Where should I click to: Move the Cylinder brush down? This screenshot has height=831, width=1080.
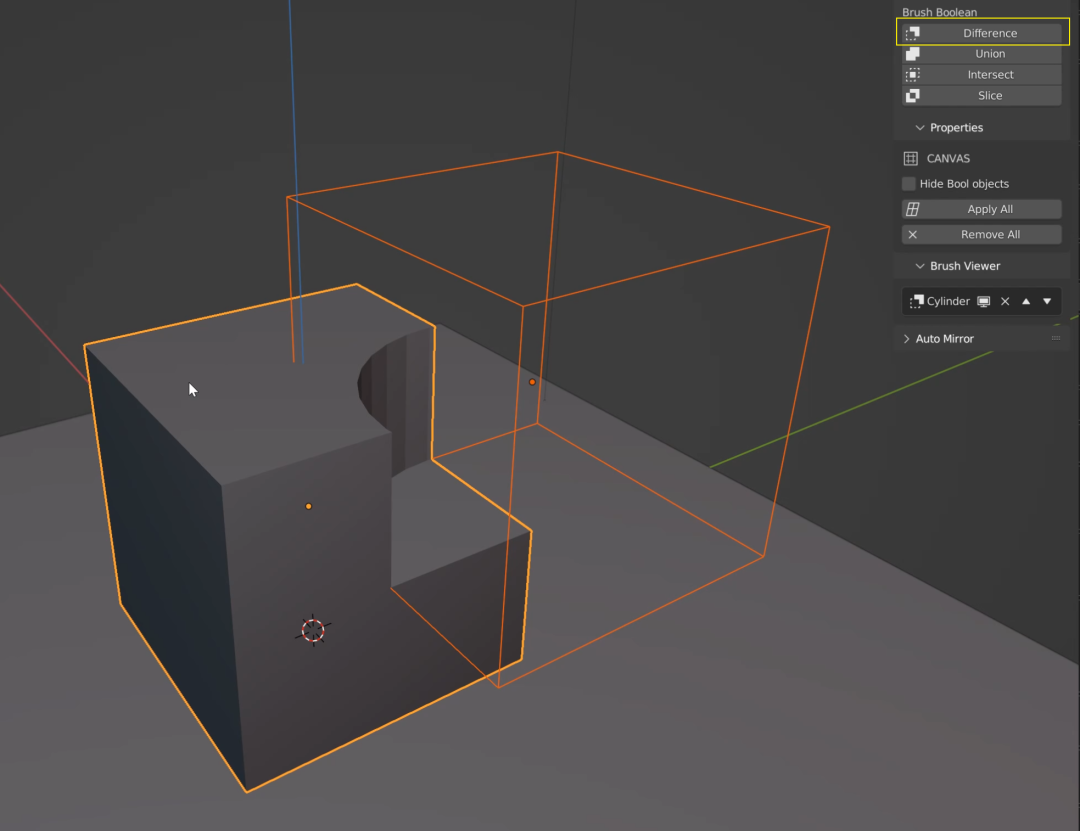tap(1047, 301)
